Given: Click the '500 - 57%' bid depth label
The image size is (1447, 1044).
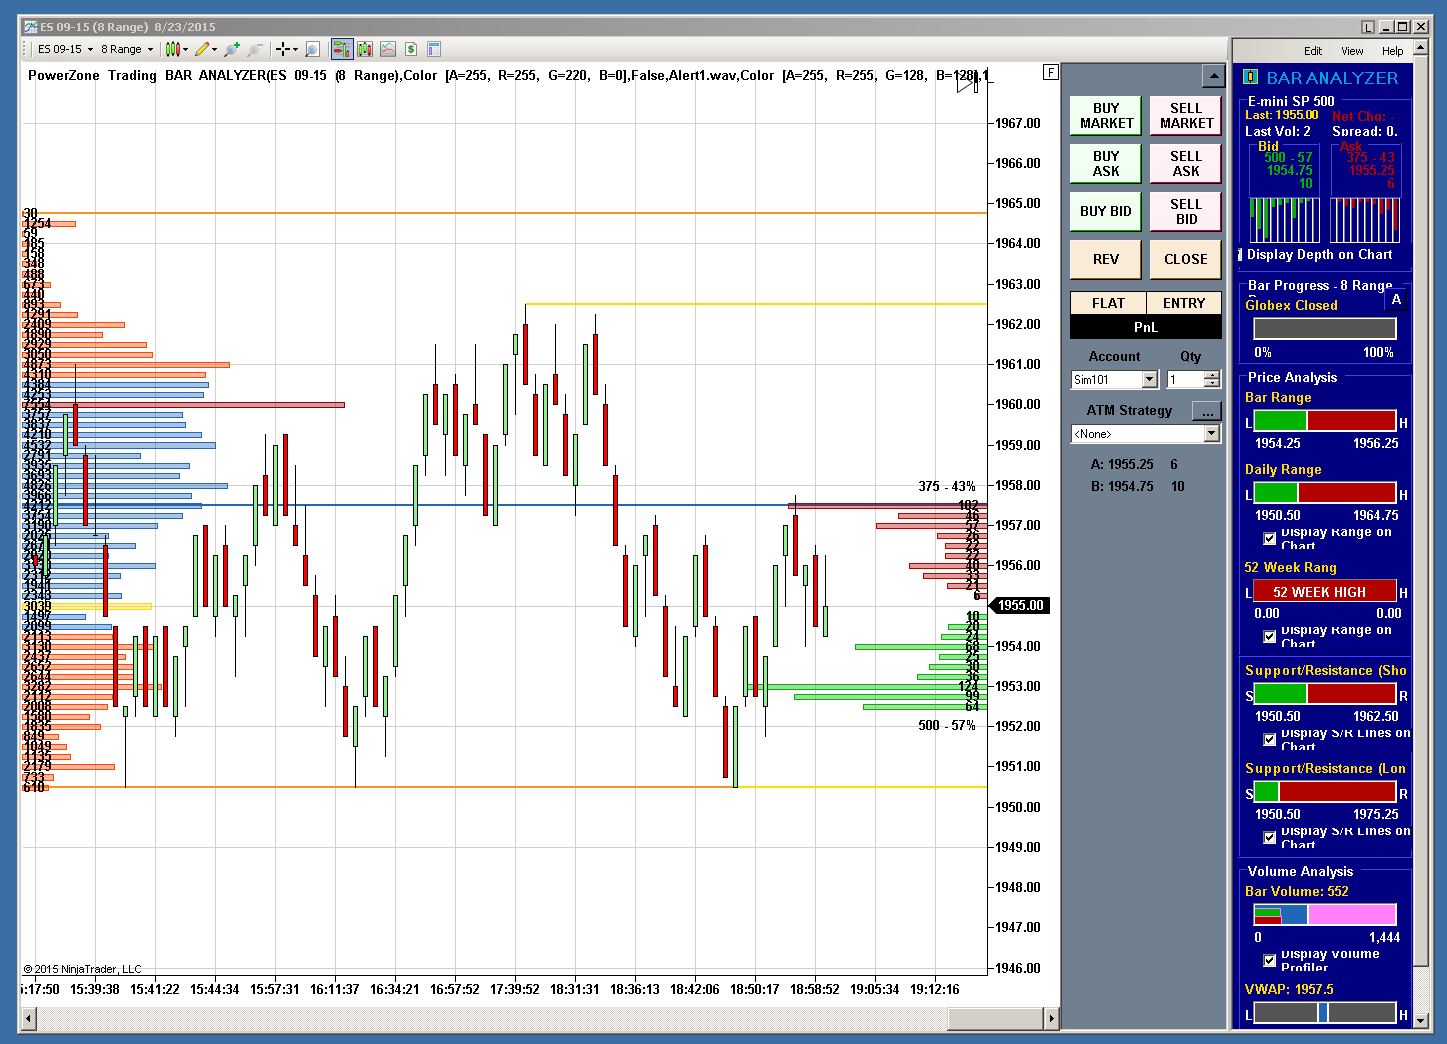Looking at the screenshot, I should 947,725.
